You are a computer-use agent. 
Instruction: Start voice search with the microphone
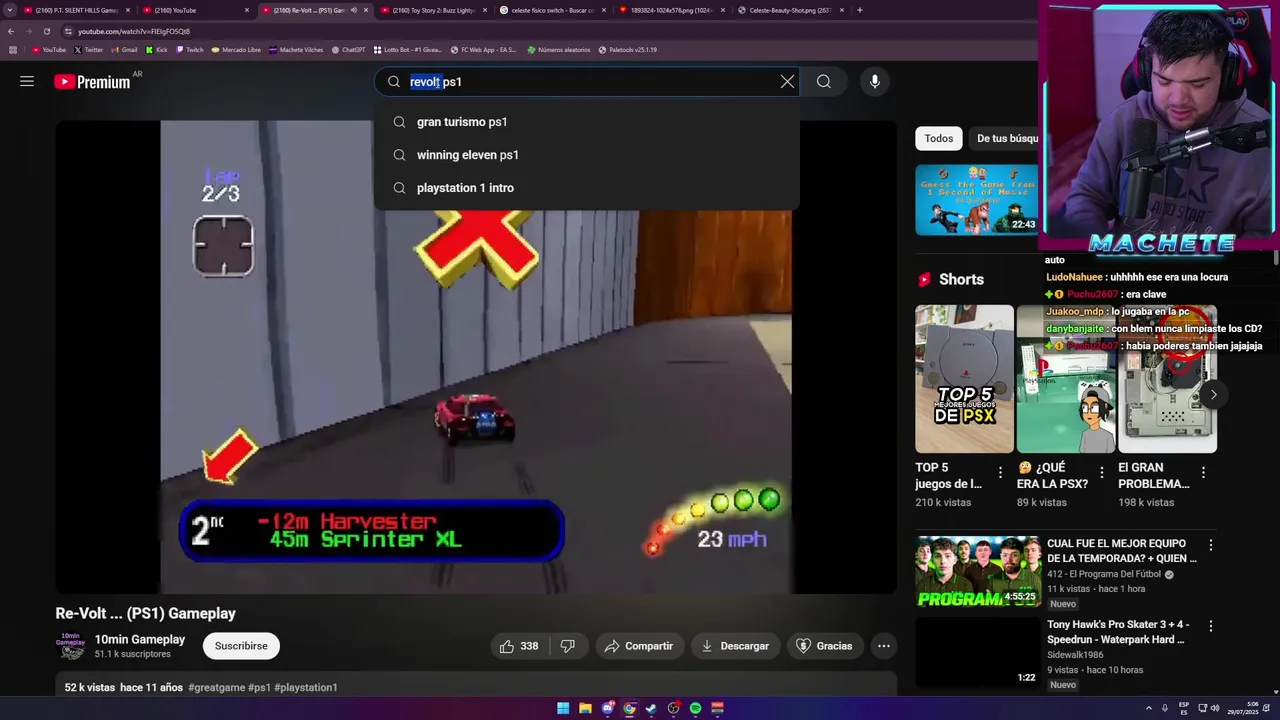[875, 82]
